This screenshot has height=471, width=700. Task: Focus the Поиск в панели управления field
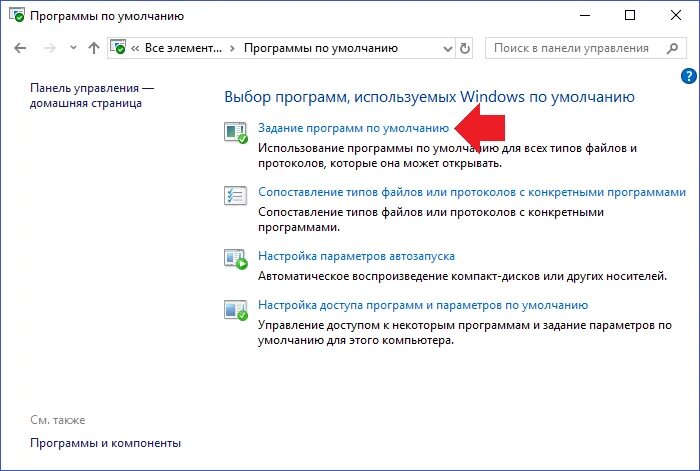tap(585, 48)
